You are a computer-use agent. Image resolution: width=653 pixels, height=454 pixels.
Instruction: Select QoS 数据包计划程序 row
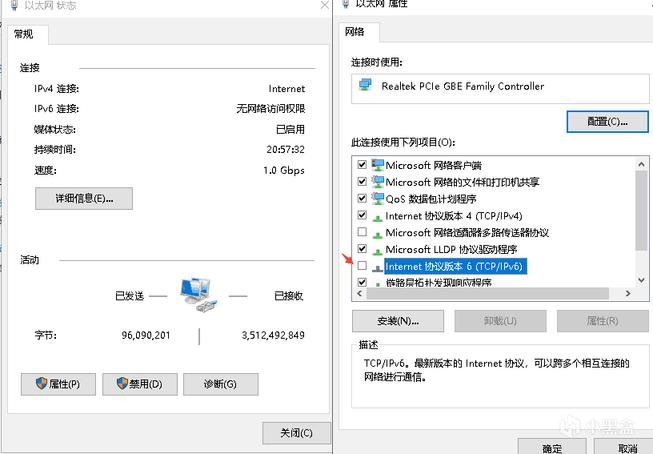[431, 199]
